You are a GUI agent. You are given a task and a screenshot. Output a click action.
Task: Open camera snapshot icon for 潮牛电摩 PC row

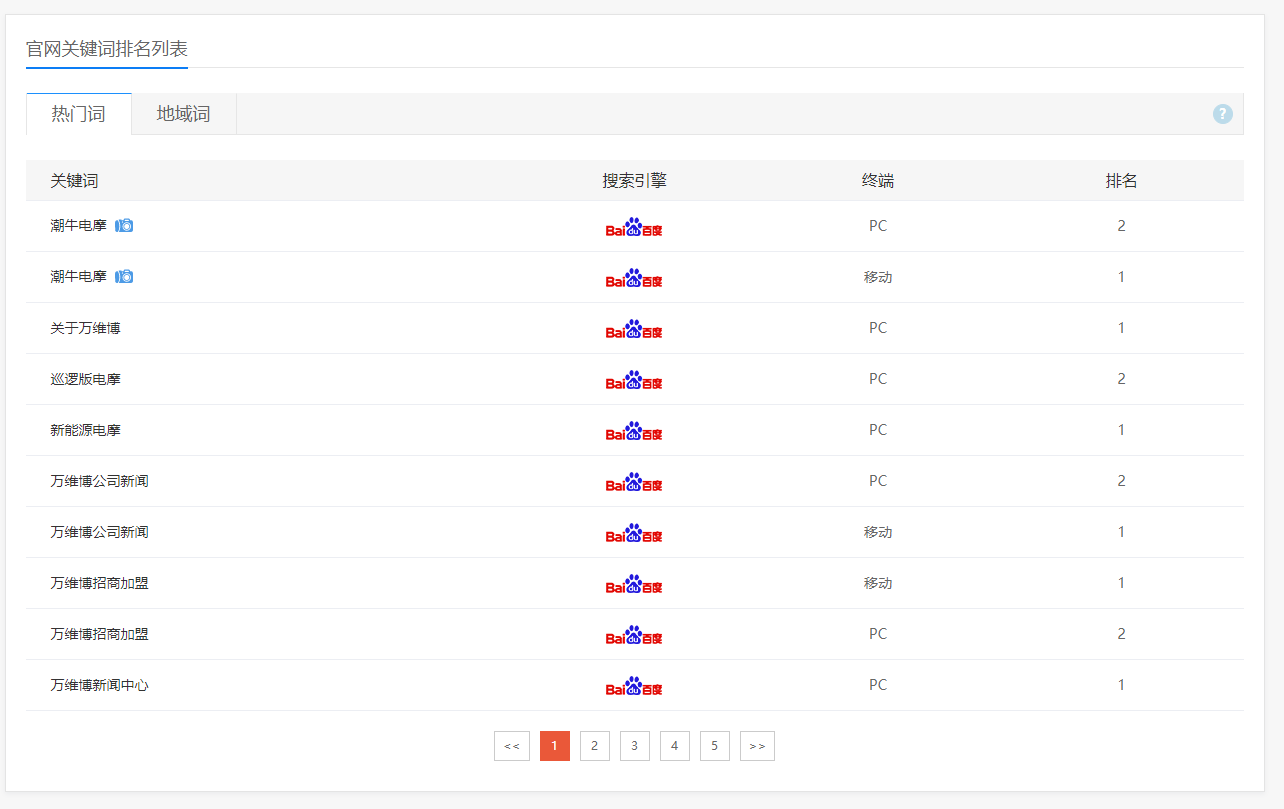124,226
